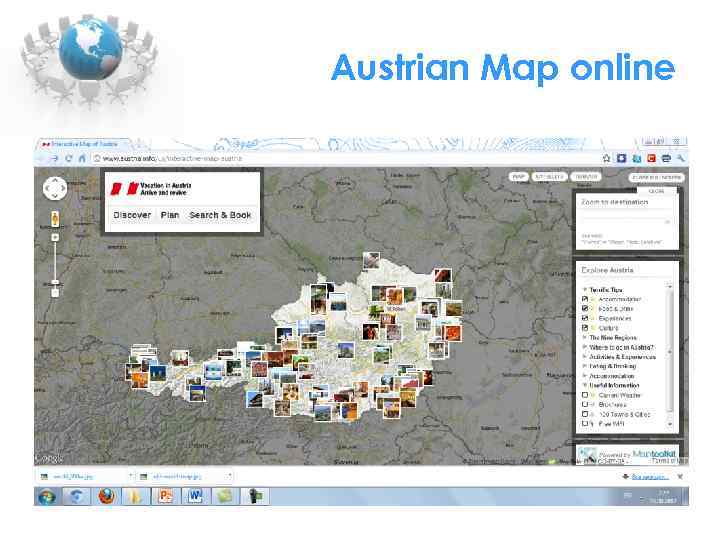The image size is (720, 540).
Task: Open the wrench settings menu icon
Action: 681,158
